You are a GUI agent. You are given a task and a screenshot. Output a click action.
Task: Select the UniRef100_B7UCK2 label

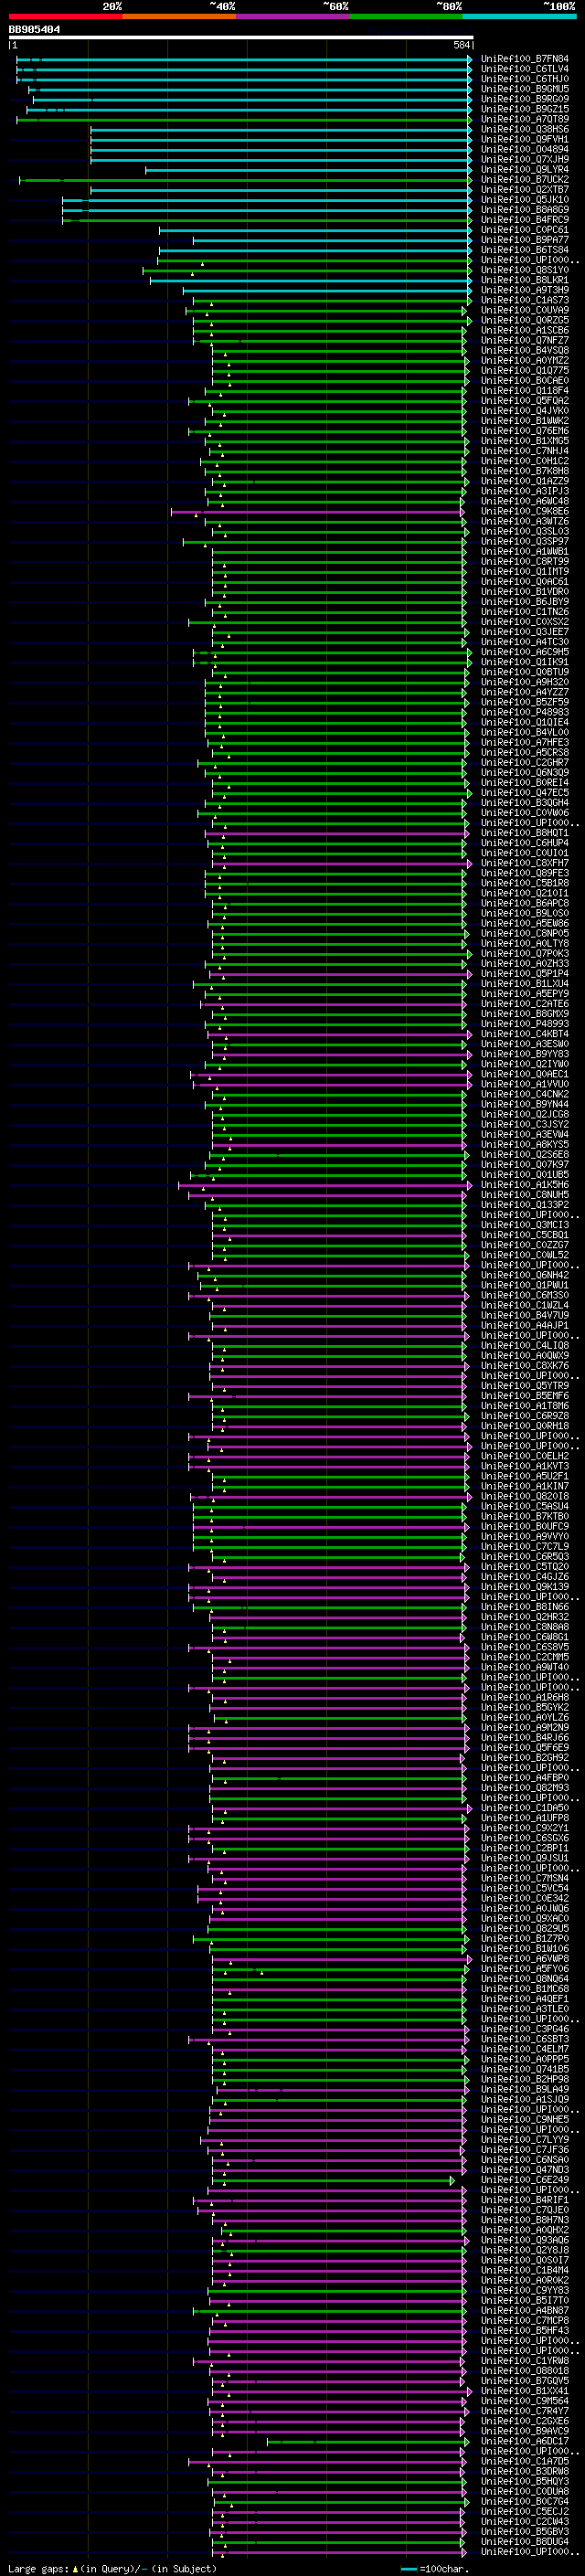tap(525, 180)
